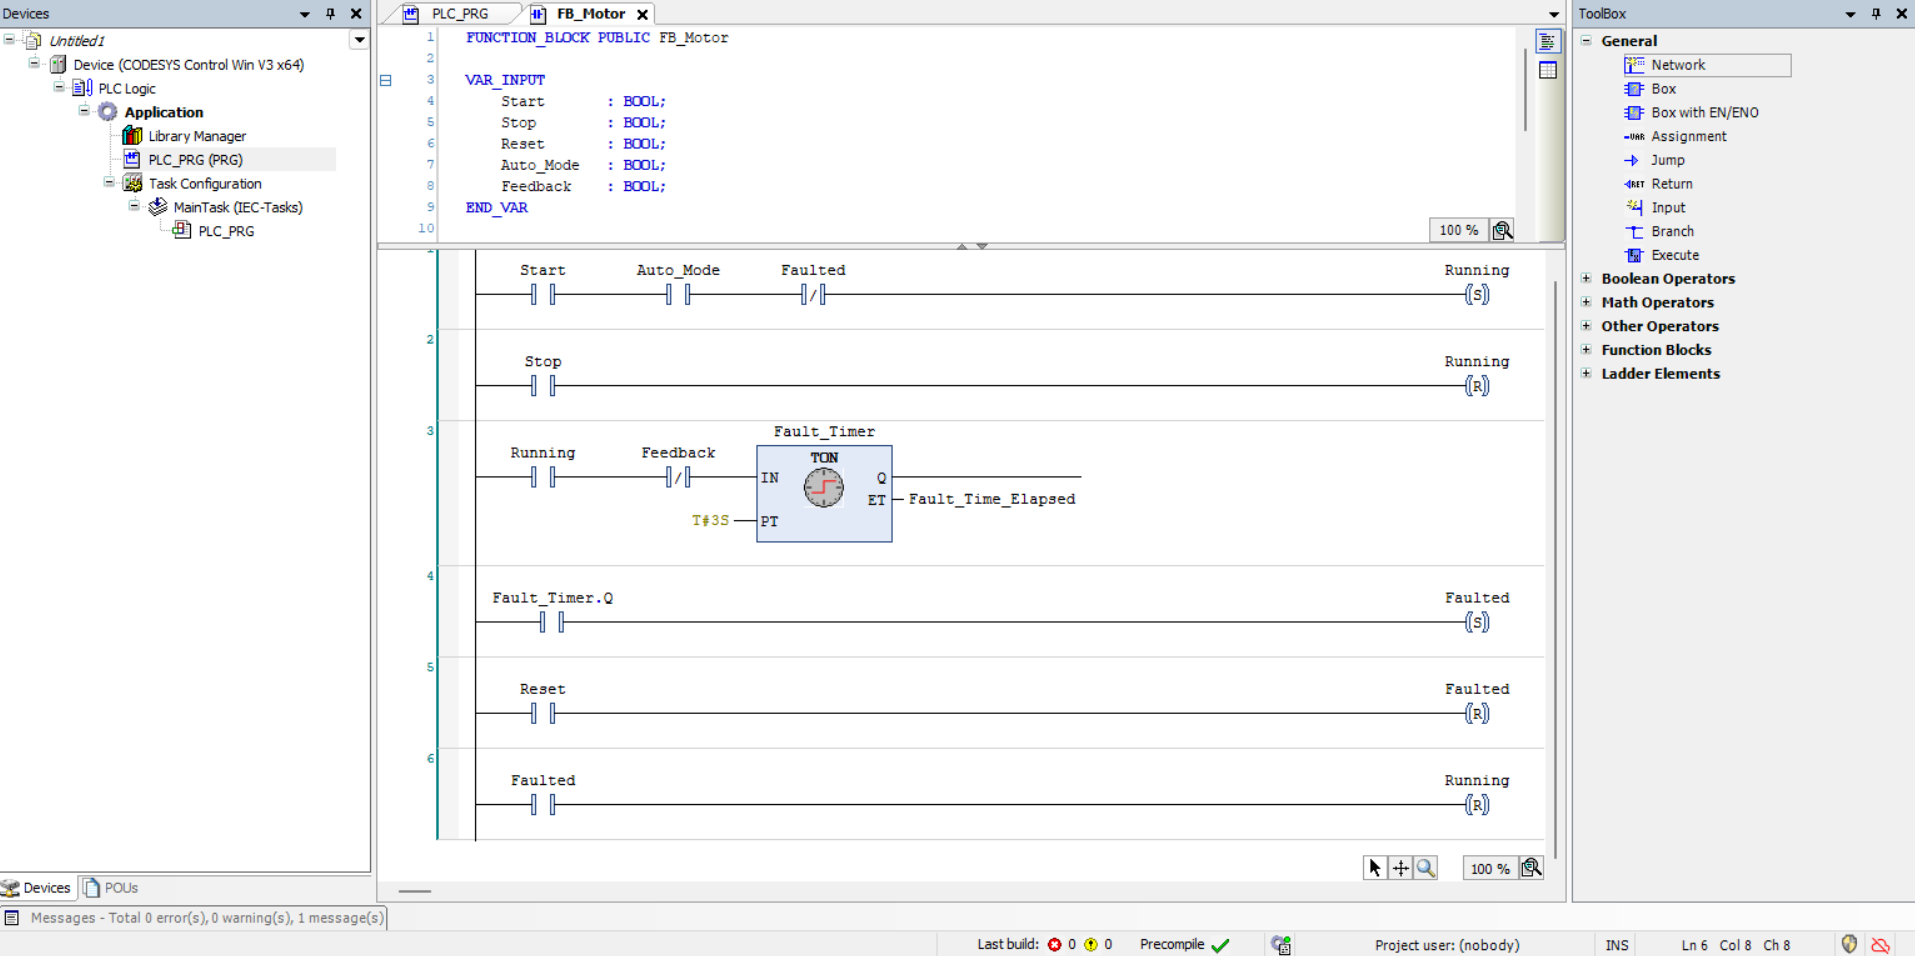Viewport: 1915px width, 956px height.
Task: Click the T#3S preset time value
Action: [710, 521]
